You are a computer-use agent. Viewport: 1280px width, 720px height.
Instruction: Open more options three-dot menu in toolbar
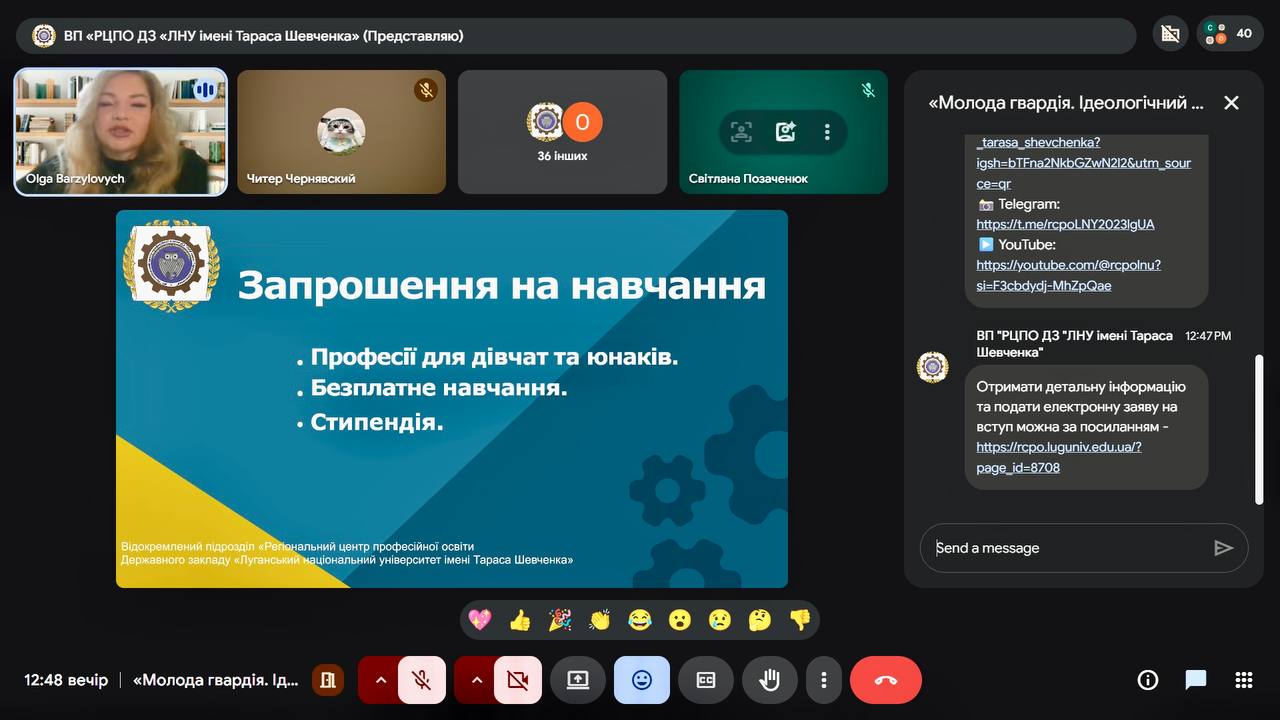click(x=824, y=680)
